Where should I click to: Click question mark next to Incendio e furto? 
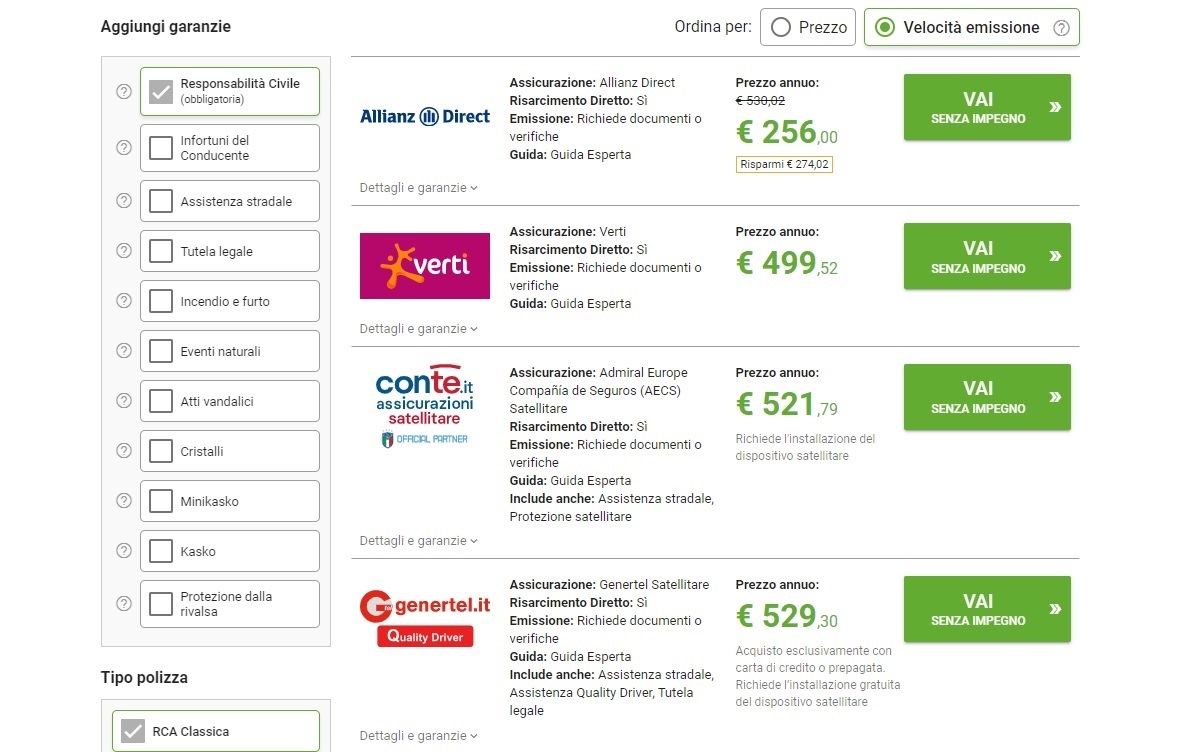[124, 301]
